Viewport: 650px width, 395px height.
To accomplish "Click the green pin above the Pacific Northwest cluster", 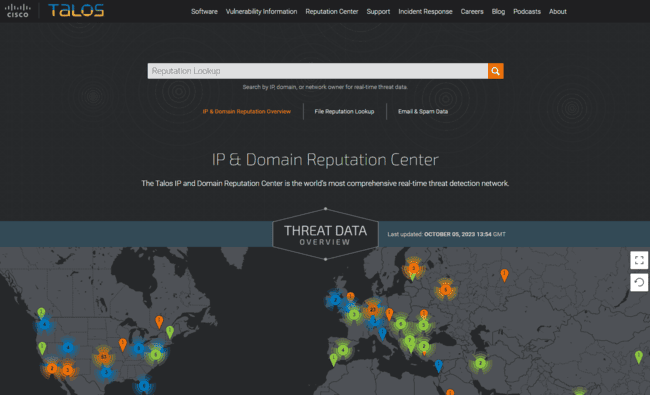I will click(x=41, y=313).
